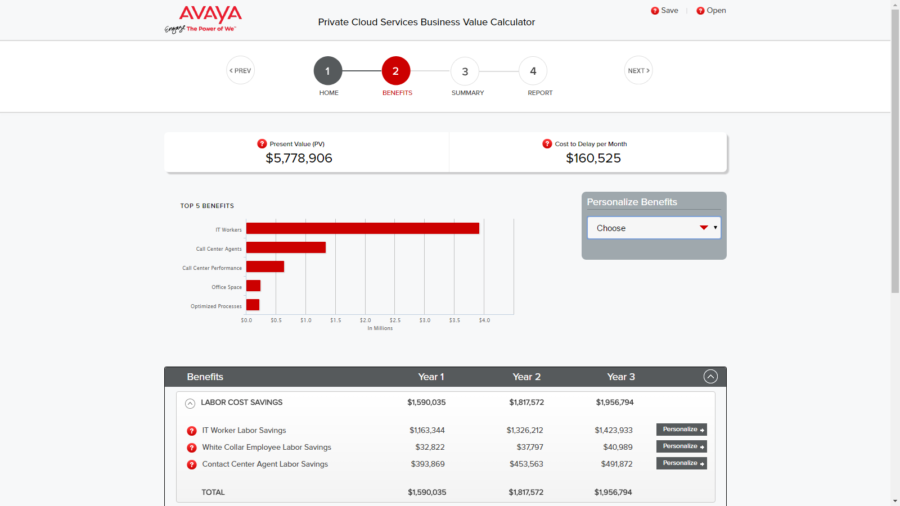Click the page title Private Cloud Services
The height and width of the screenshot is (506, 900).
click(x=426, y=22)
